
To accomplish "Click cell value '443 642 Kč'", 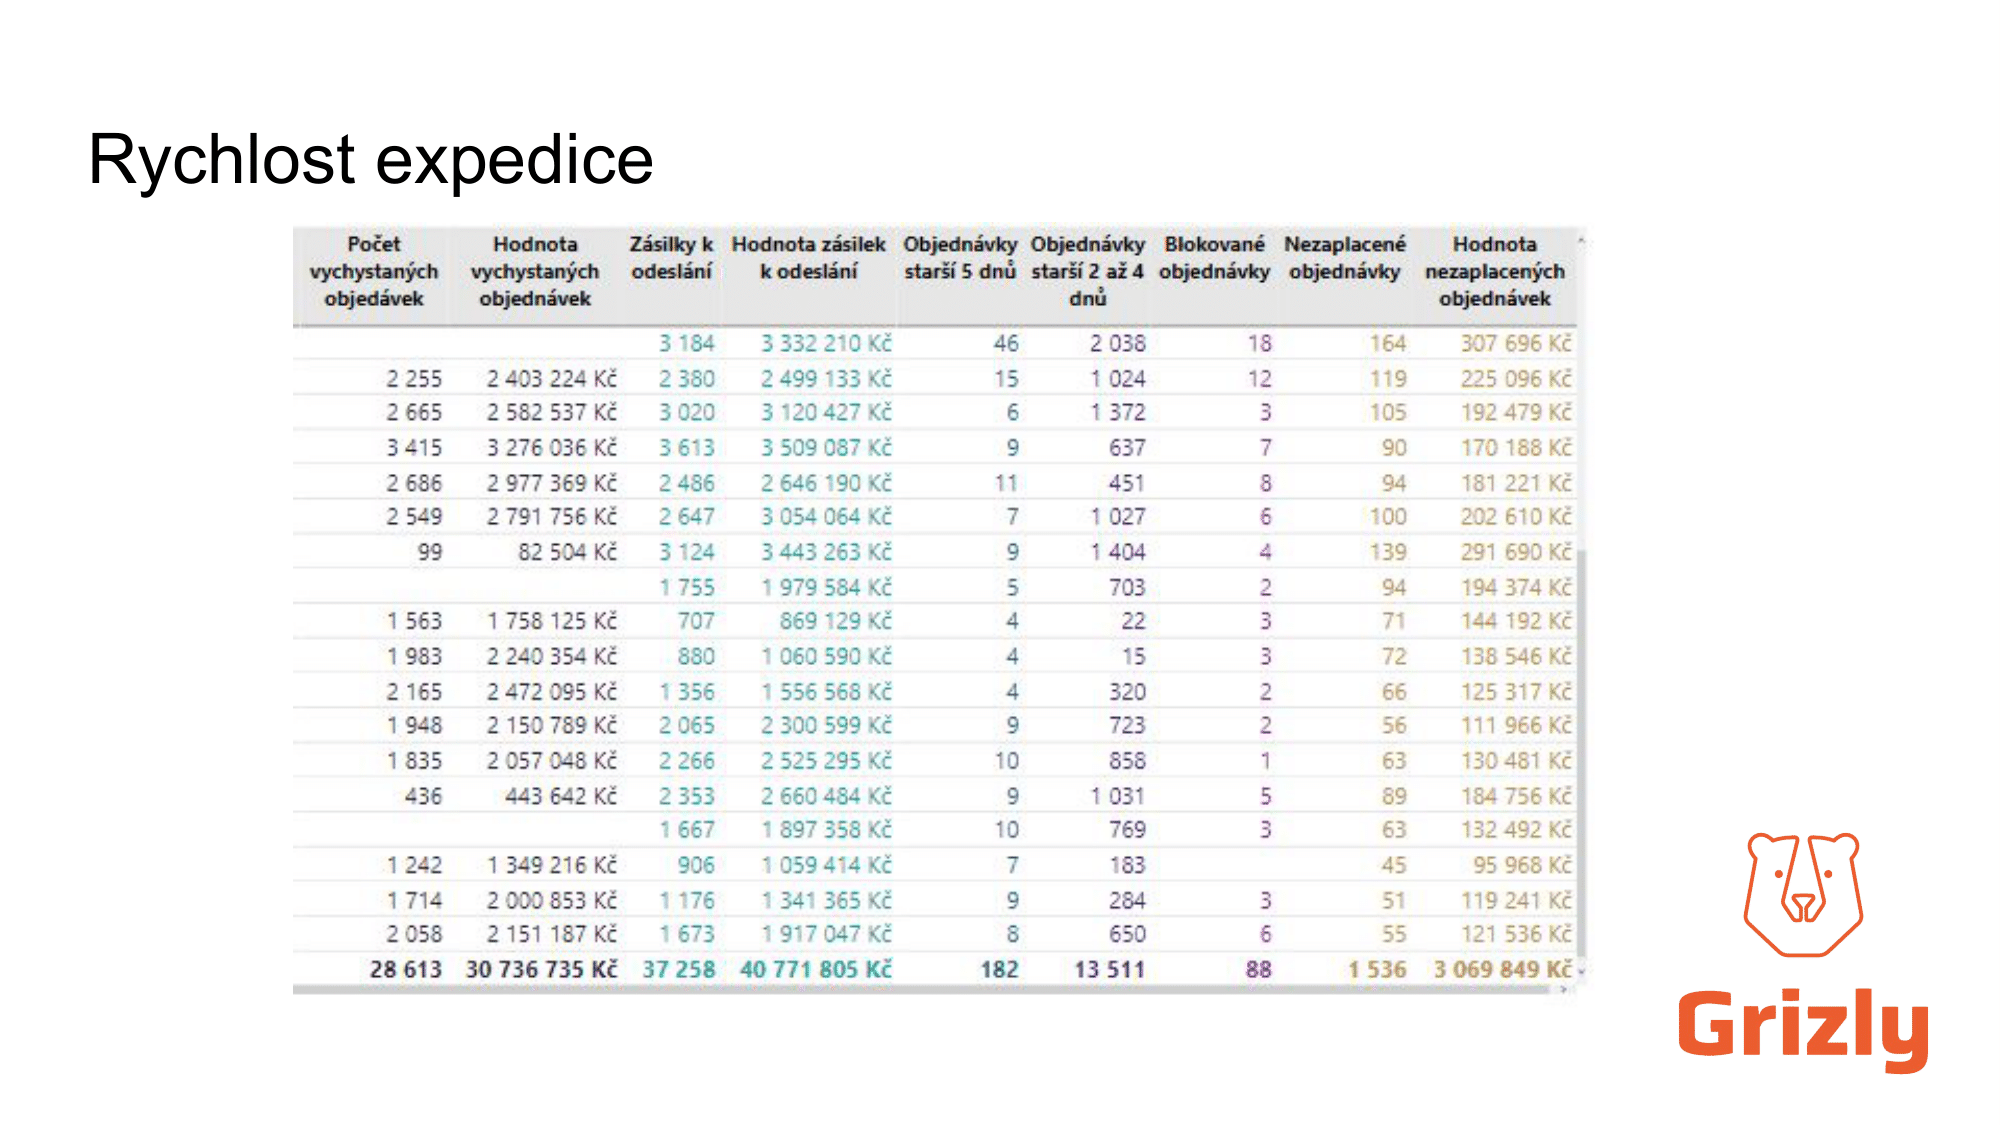I will point(561,797).
